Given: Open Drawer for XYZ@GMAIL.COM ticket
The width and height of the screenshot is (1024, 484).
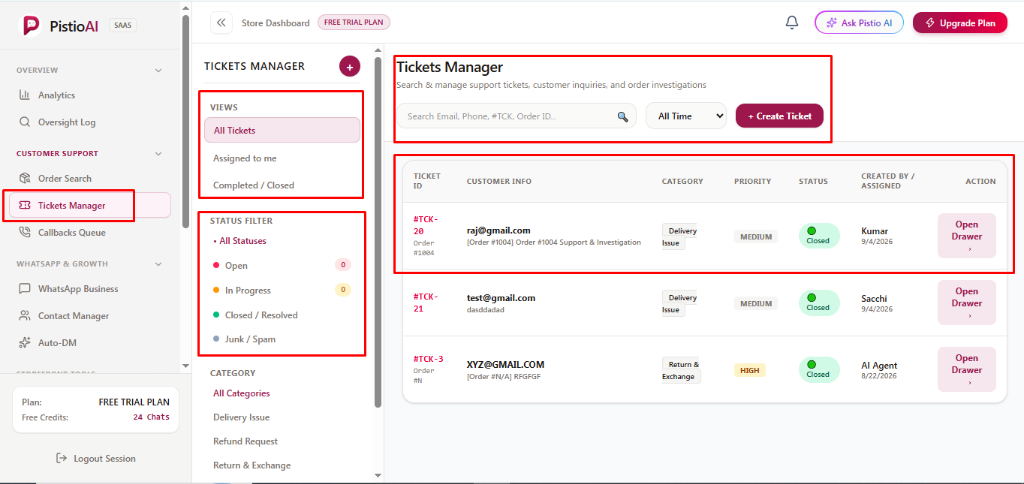Looking at the screenshot, I should [x=967, y=370].
